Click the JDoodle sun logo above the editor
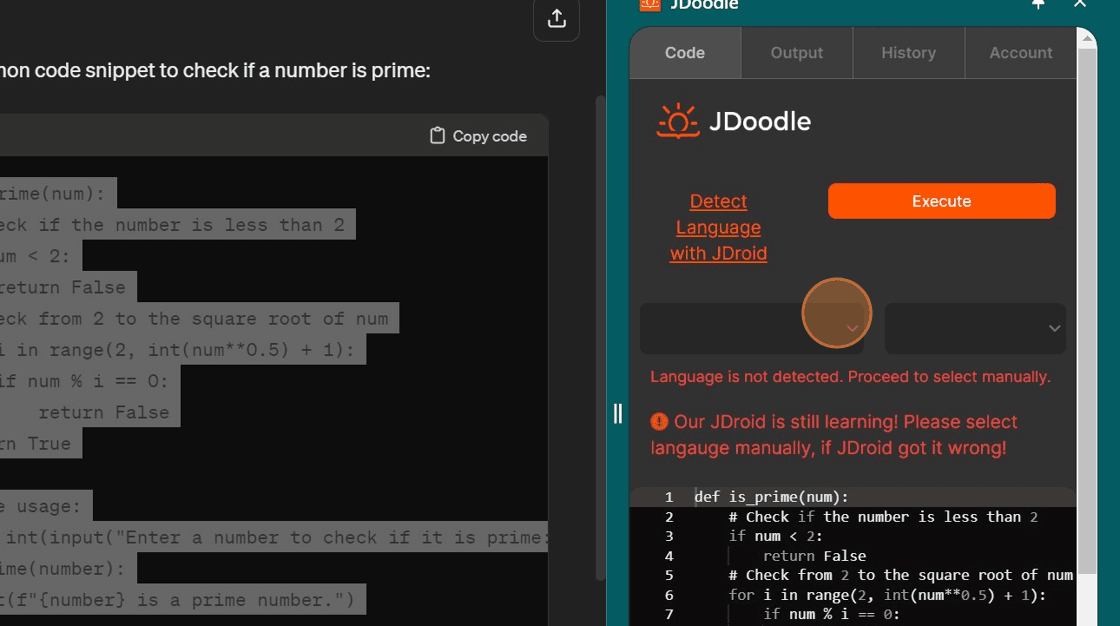 click(x=679, y=120)
